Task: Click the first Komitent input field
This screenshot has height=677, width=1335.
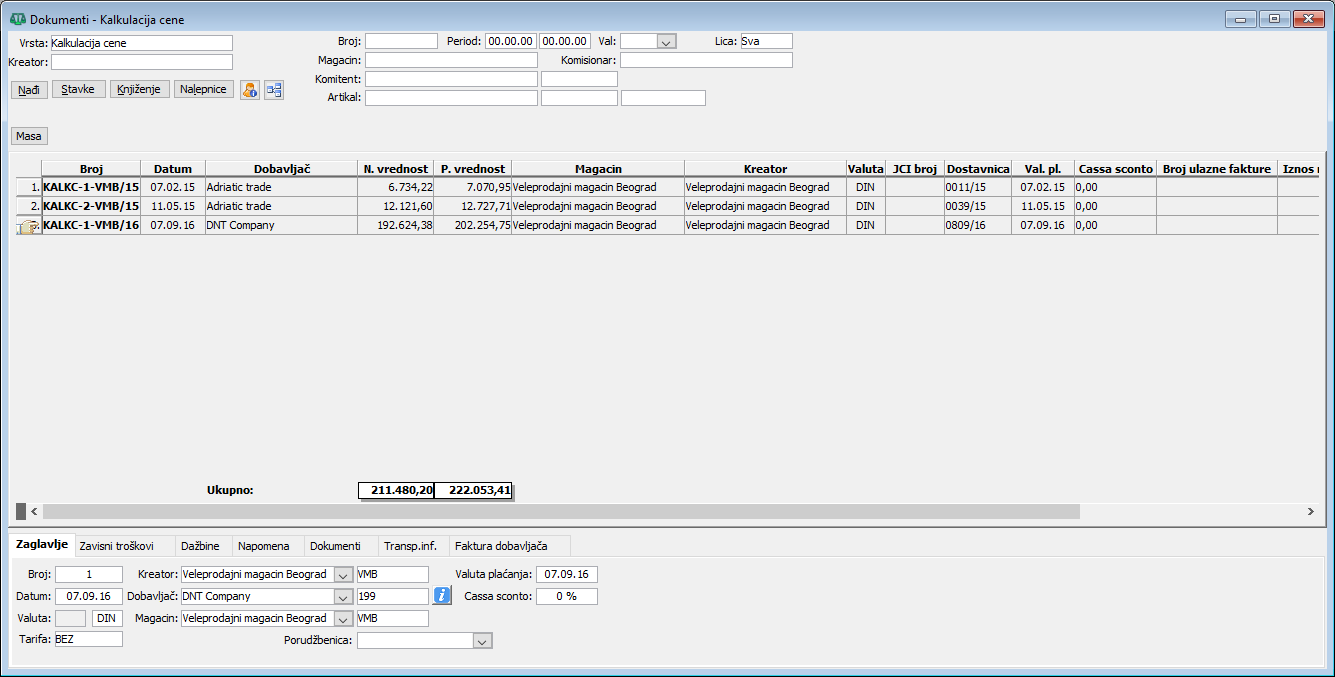Action: [451, 79]
